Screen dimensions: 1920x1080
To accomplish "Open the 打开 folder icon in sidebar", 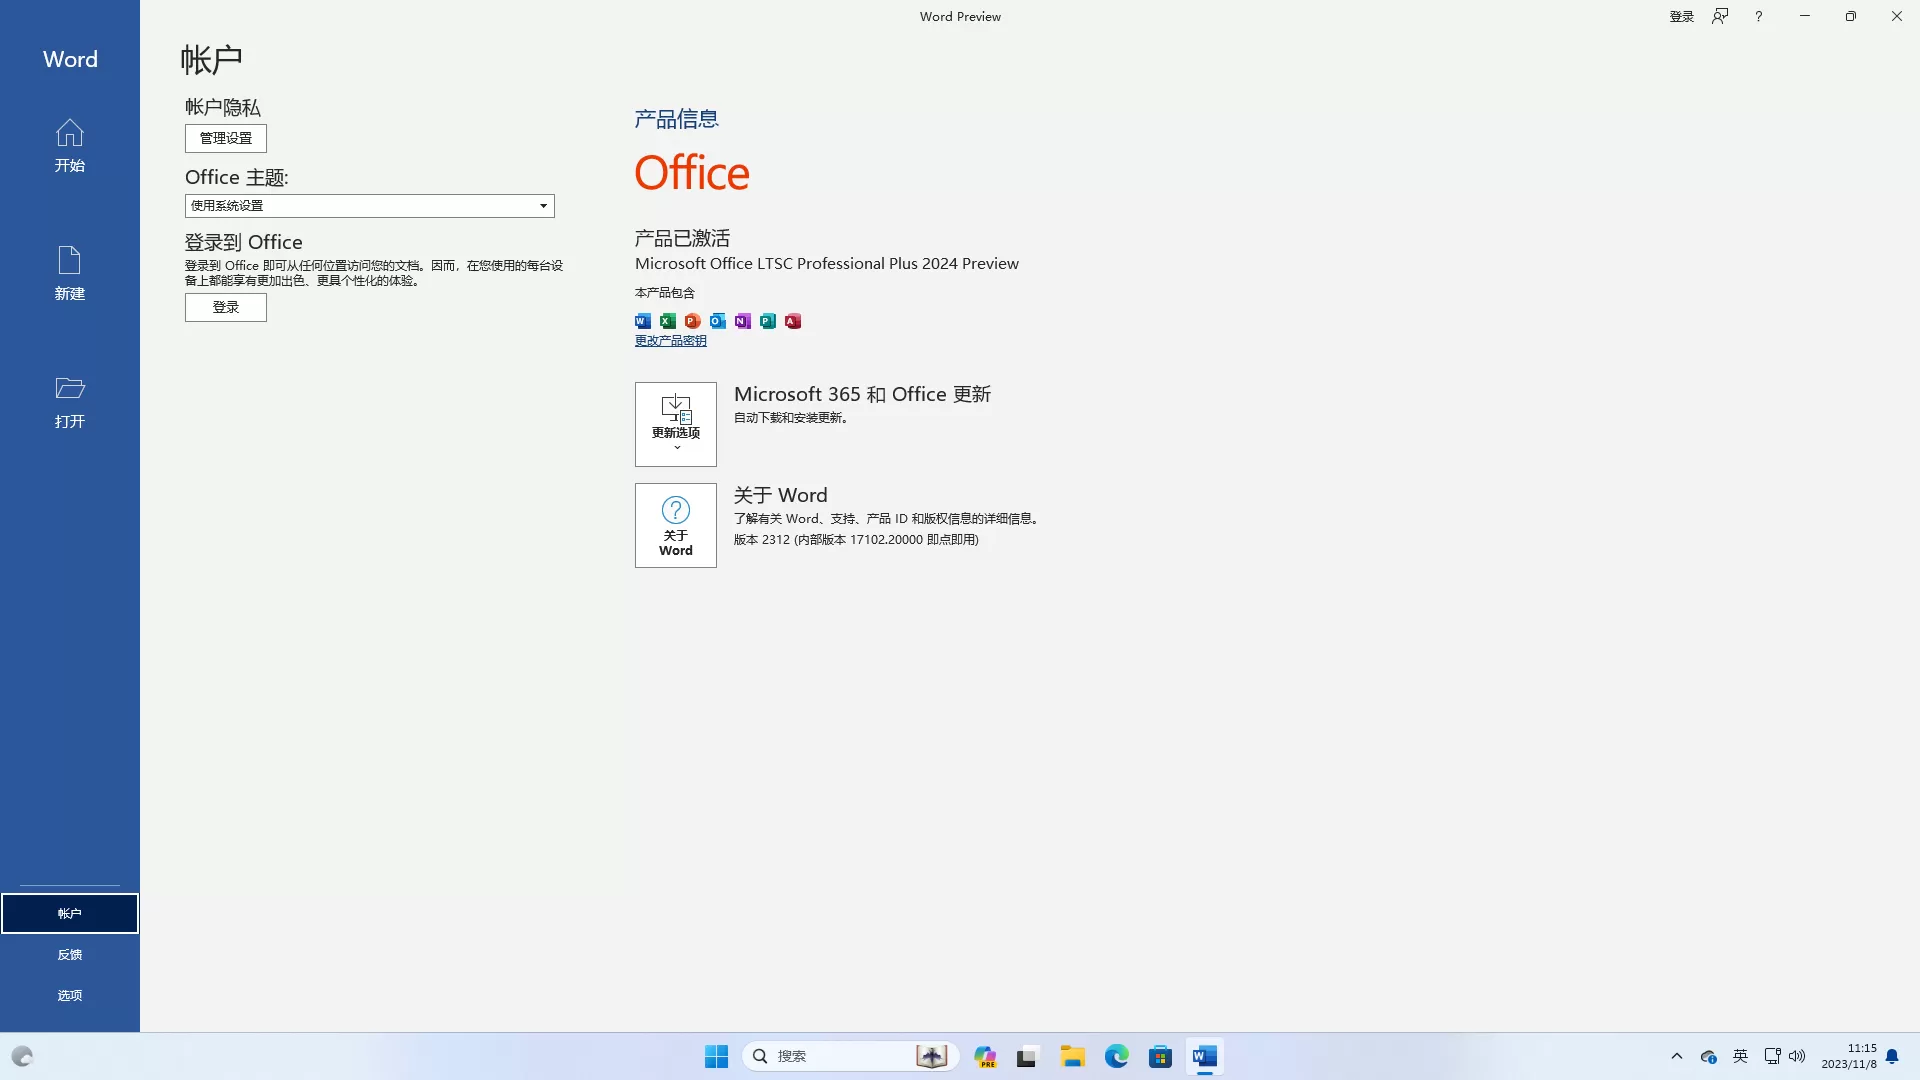I will tap(69, 400).
